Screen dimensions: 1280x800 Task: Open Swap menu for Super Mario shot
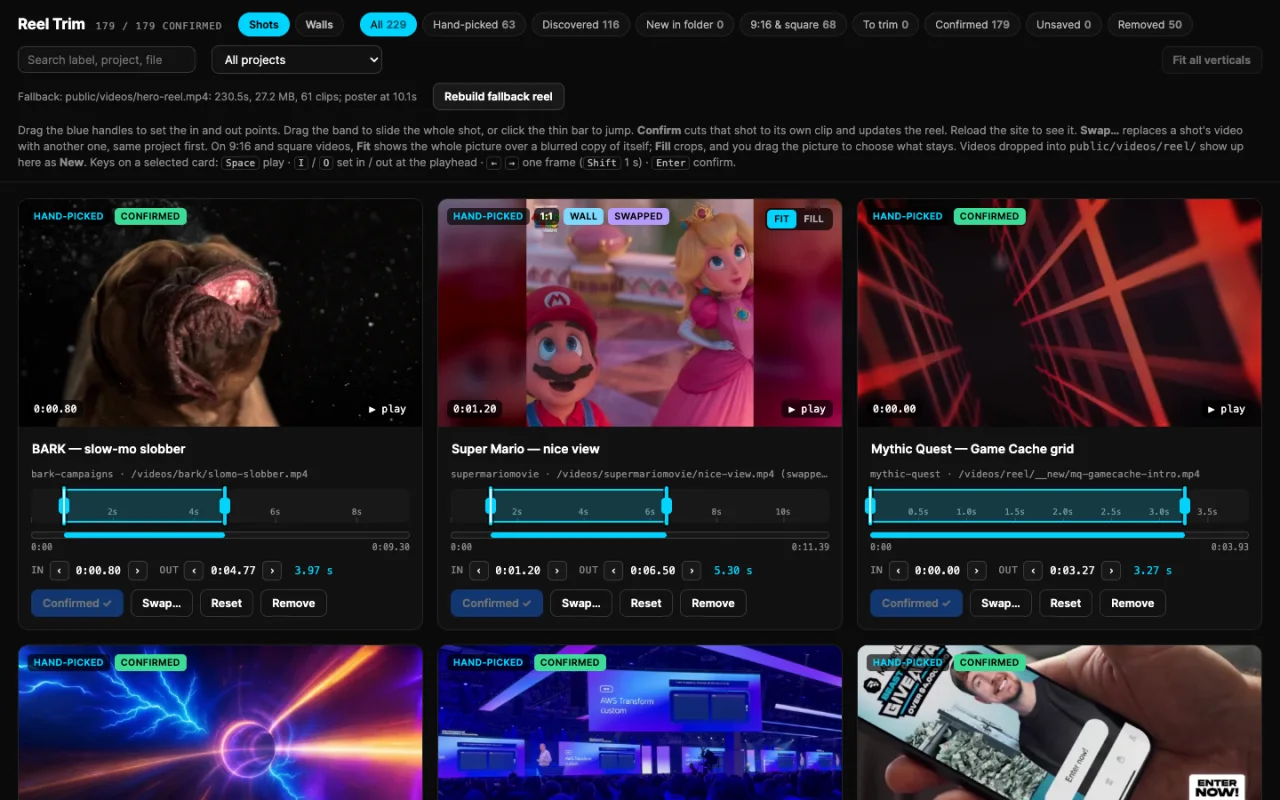click(581, 603)
